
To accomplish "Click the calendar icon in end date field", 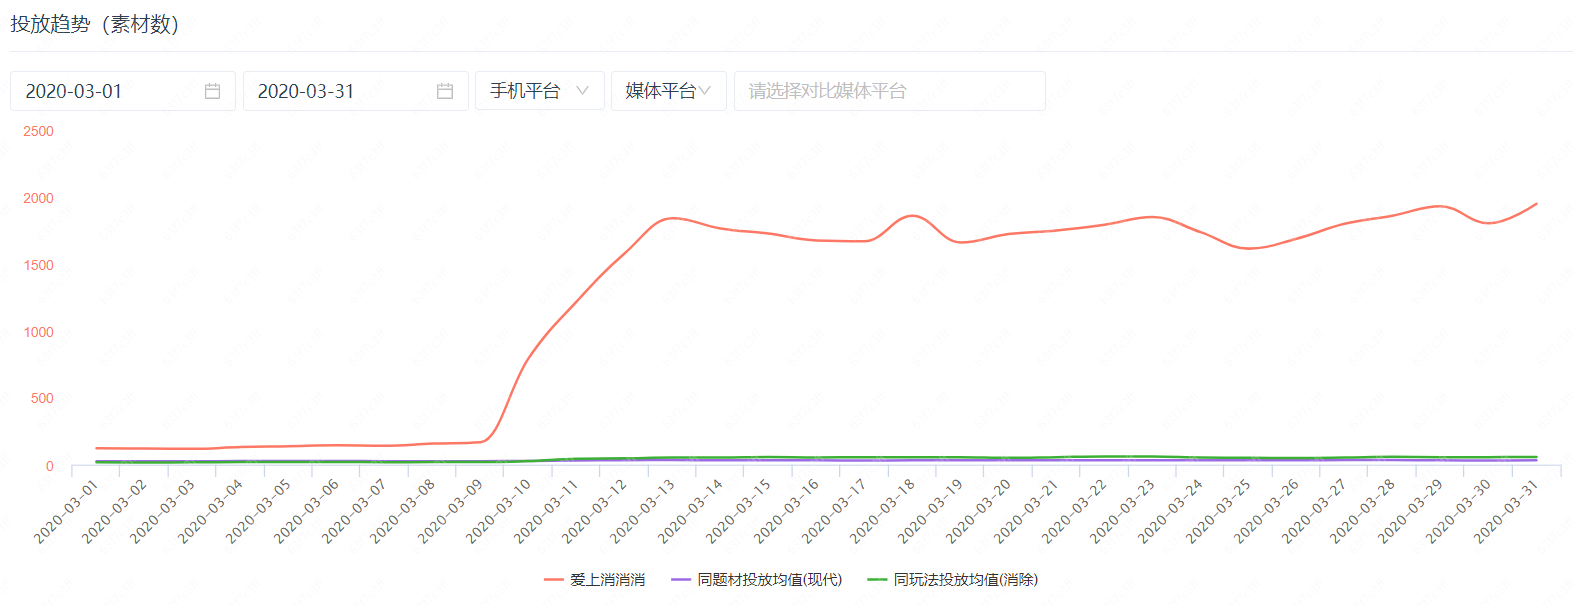I will tap(445, 91).
